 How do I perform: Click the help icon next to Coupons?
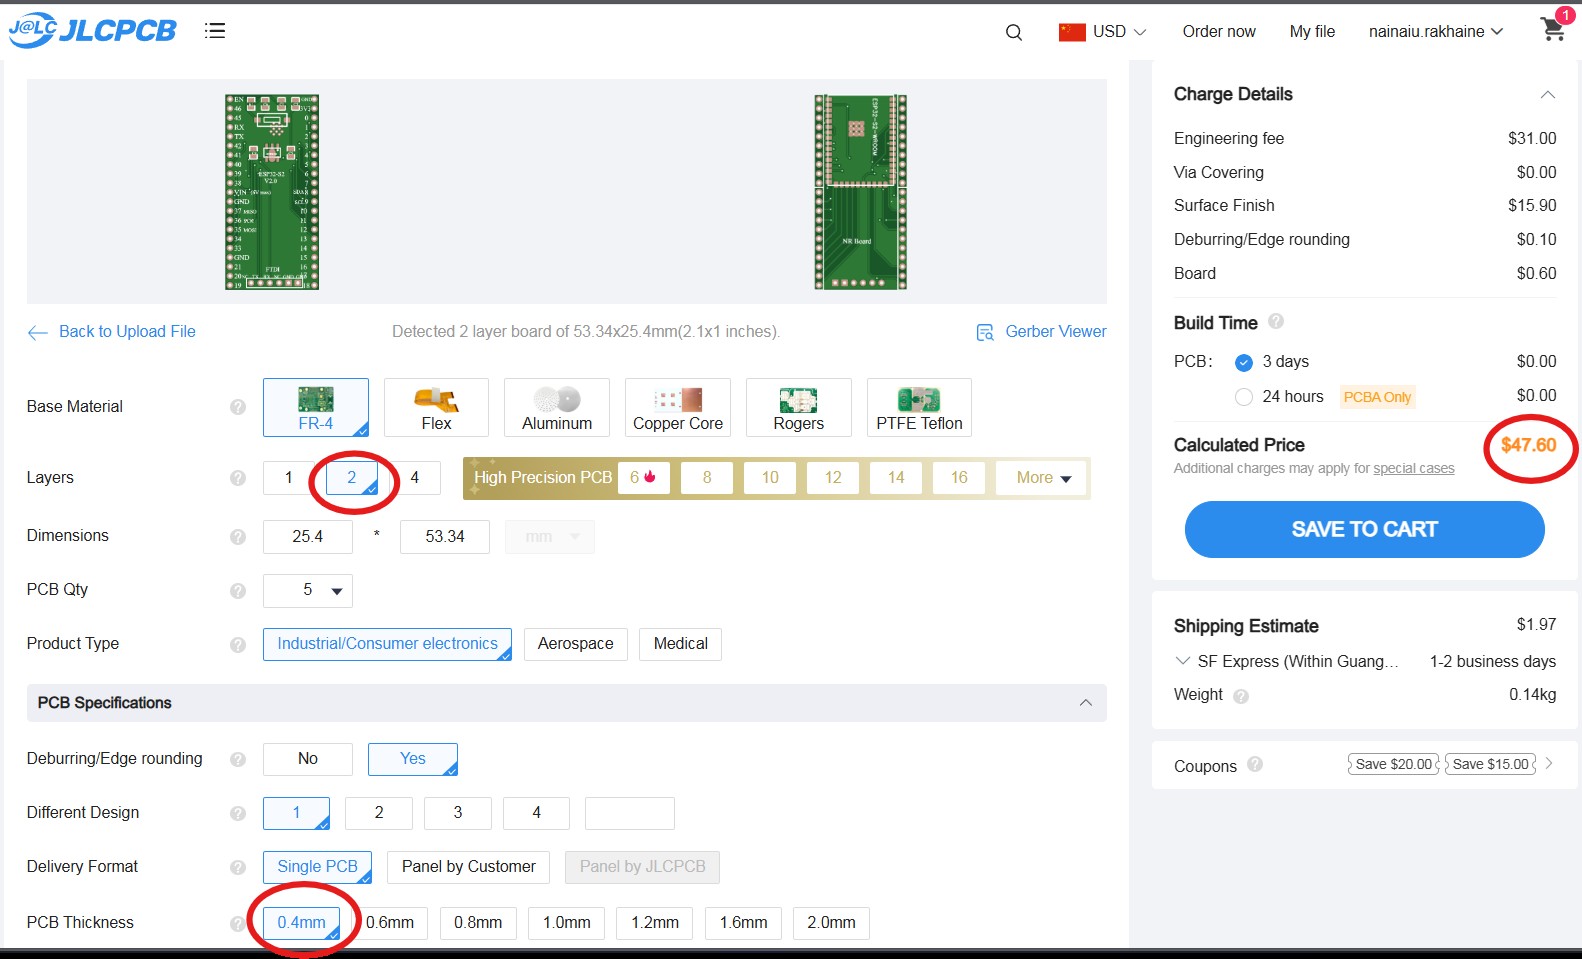pos(1255,764)
